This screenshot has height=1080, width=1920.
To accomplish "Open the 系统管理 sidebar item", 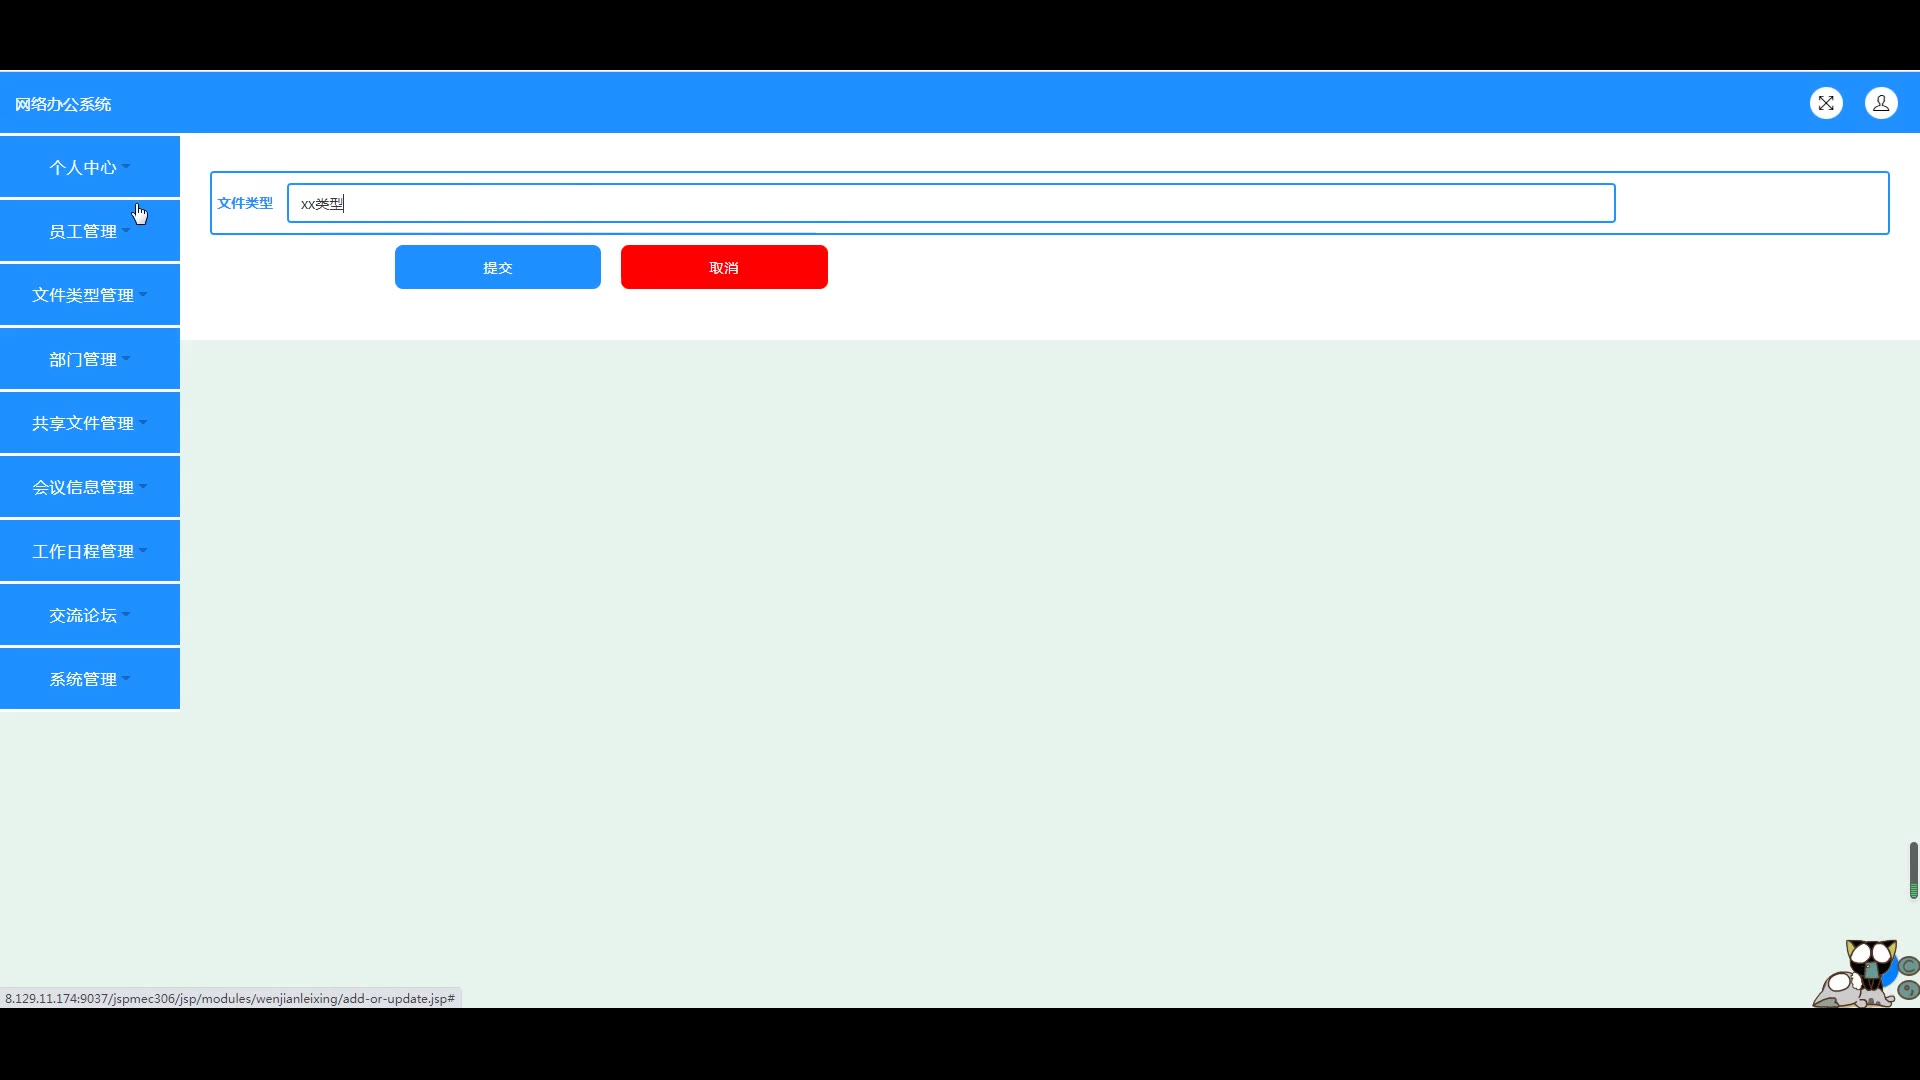I will (x=90, y=679).
